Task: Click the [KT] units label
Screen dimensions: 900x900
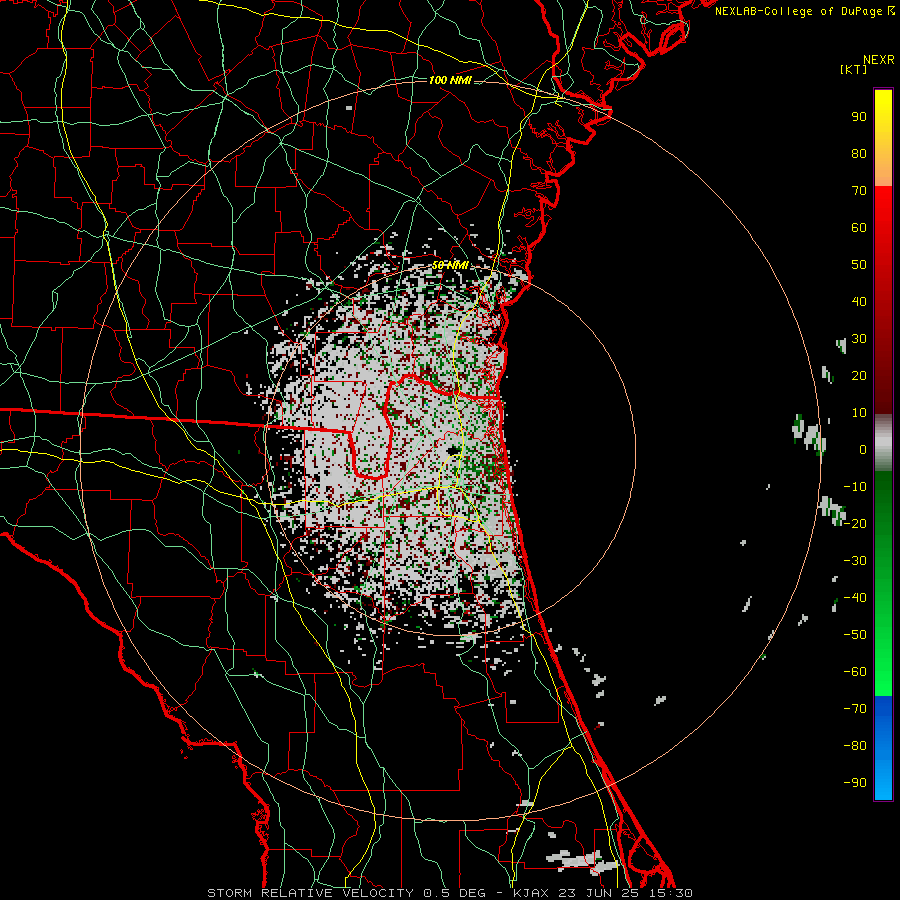Action: (x=853, y=69)
